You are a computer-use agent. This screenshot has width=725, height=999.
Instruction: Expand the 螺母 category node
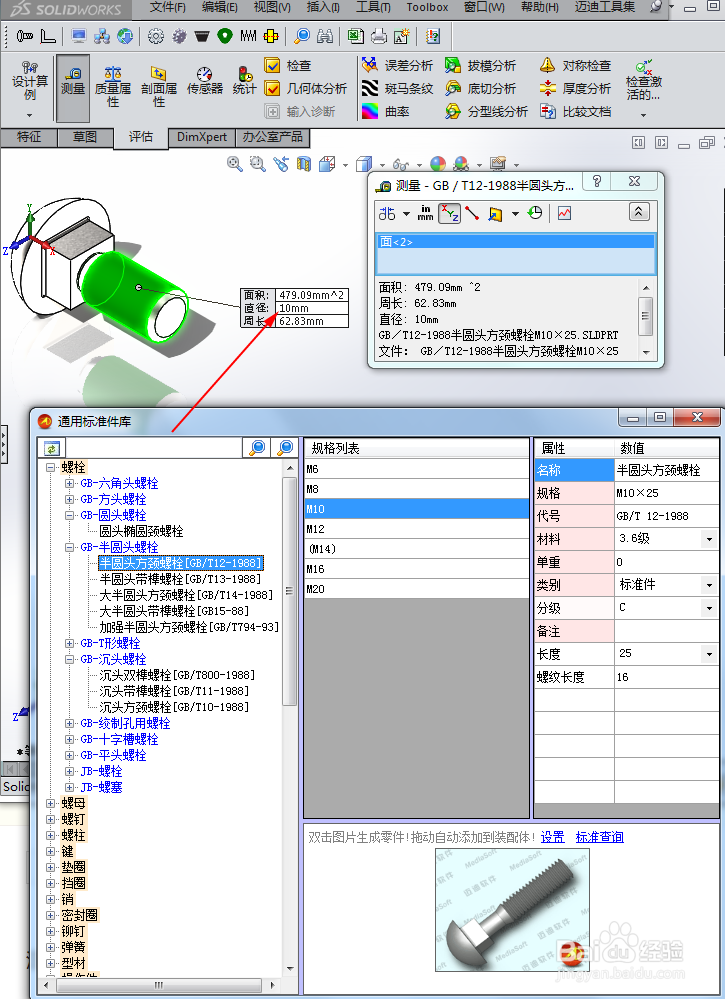(x=51, y=803)
